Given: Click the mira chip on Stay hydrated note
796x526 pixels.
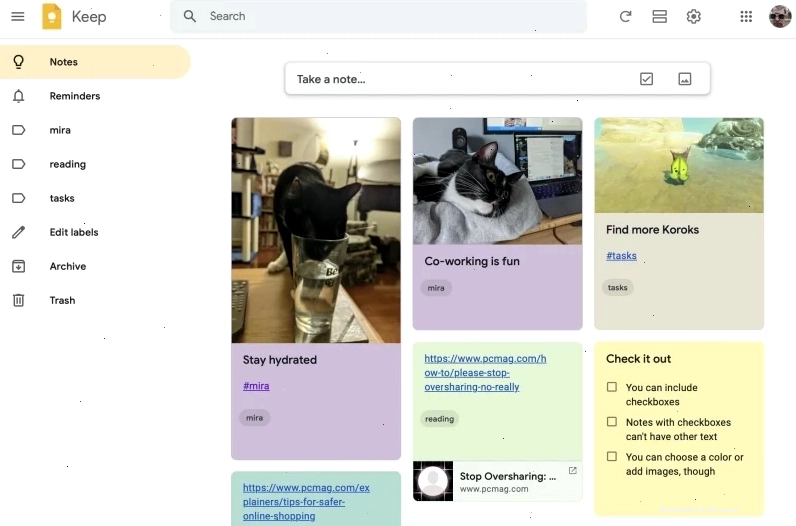Looking at the screenshot, I should [x=254, y=418].
